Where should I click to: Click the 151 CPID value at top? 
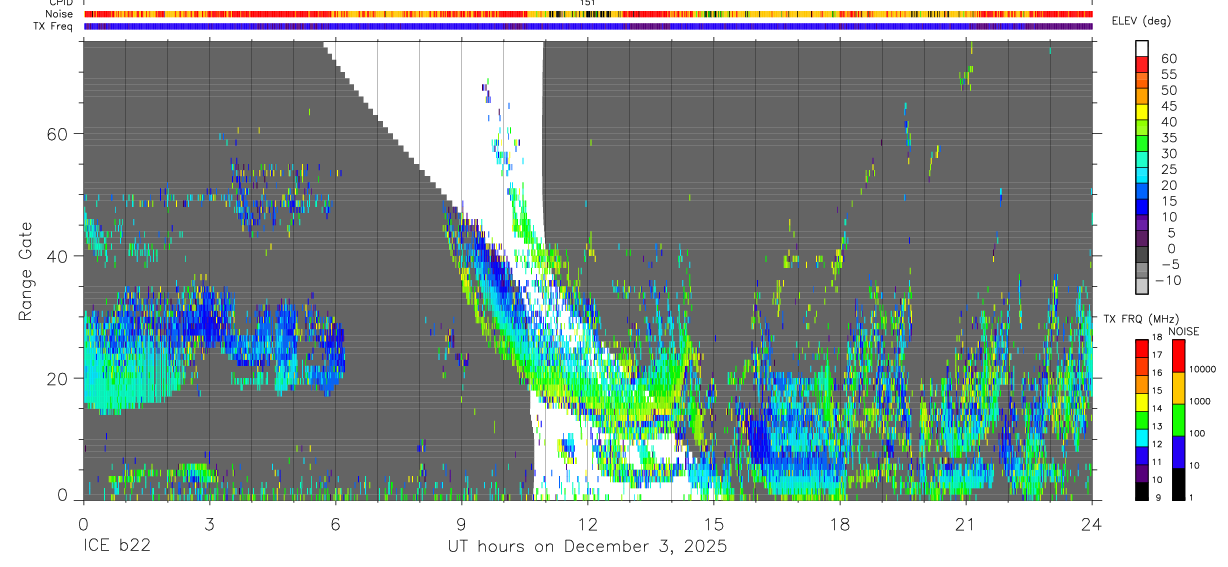click(588, 3)
